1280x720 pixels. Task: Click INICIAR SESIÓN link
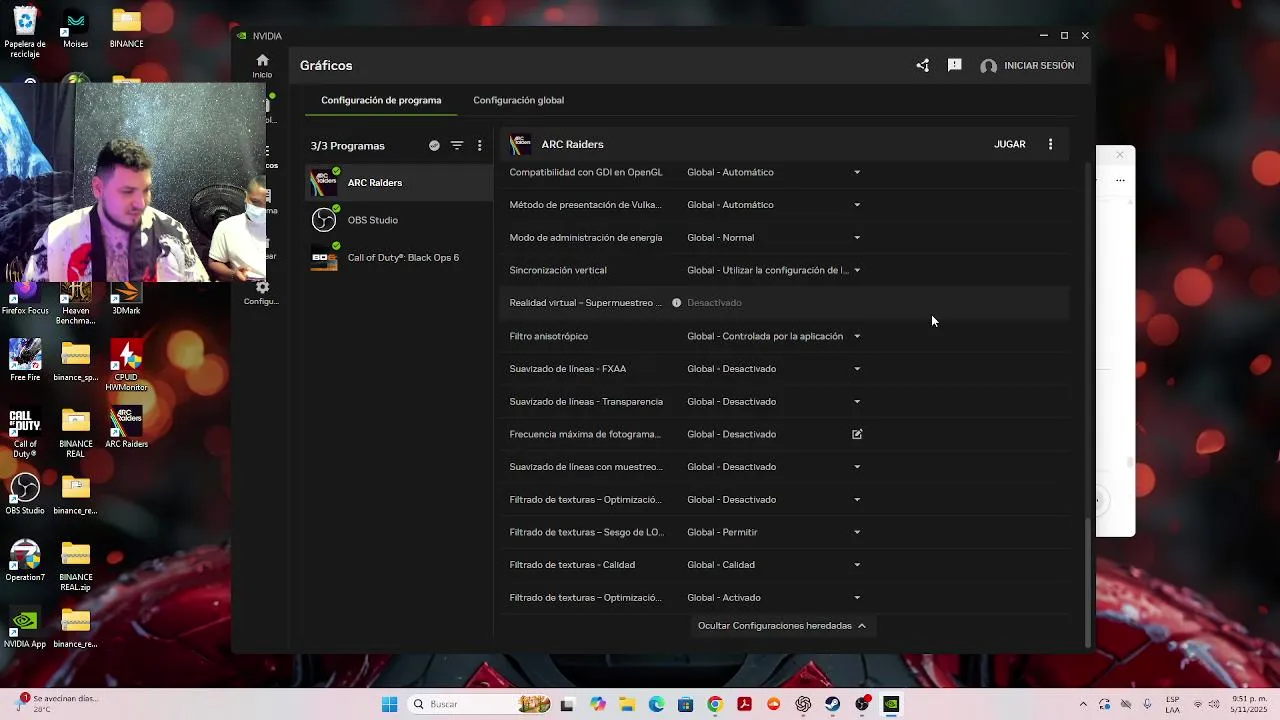[1039, 66]
